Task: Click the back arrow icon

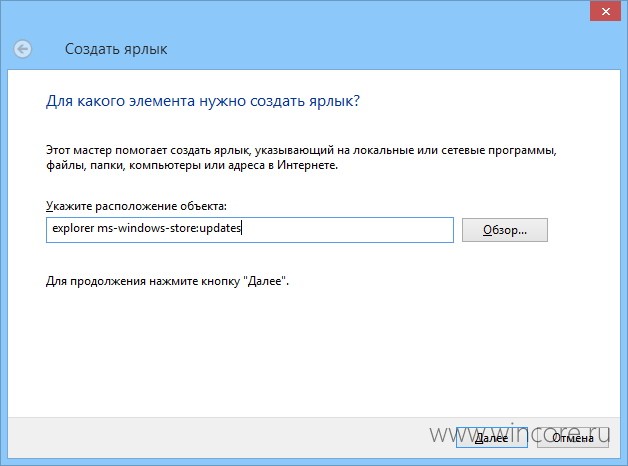Action: point(22,49)
